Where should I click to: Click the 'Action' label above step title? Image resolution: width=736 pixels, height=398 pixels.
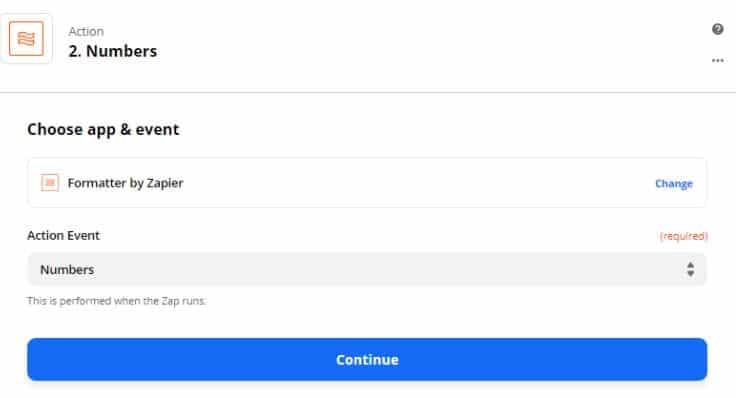tap(86, 31)
